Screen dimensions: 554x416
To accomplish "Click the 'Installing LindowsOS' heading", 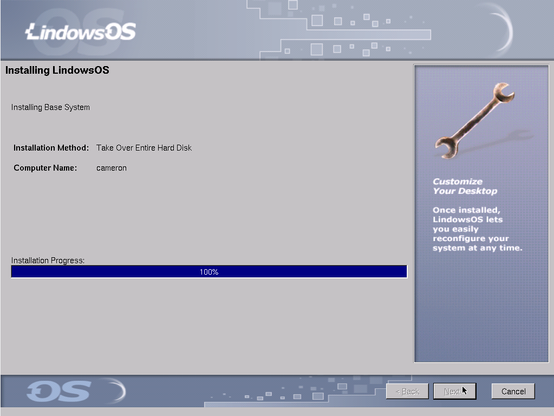I will coord(57,70).
